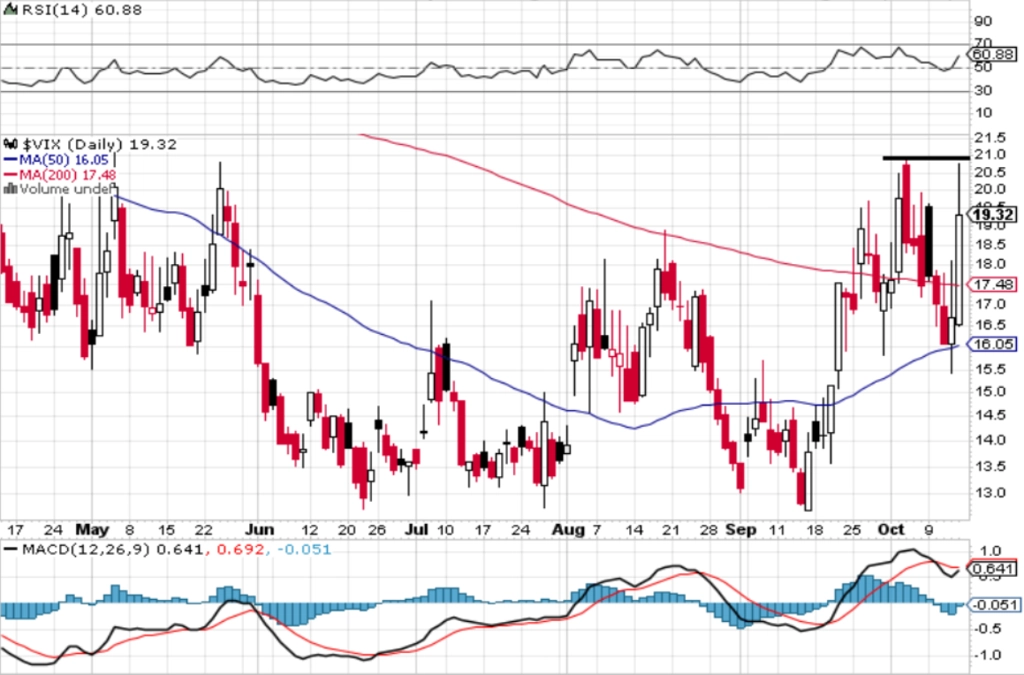1024x675 pixels.
Task: Click the 60.88 RSI value tag
Action: [993, 54]
